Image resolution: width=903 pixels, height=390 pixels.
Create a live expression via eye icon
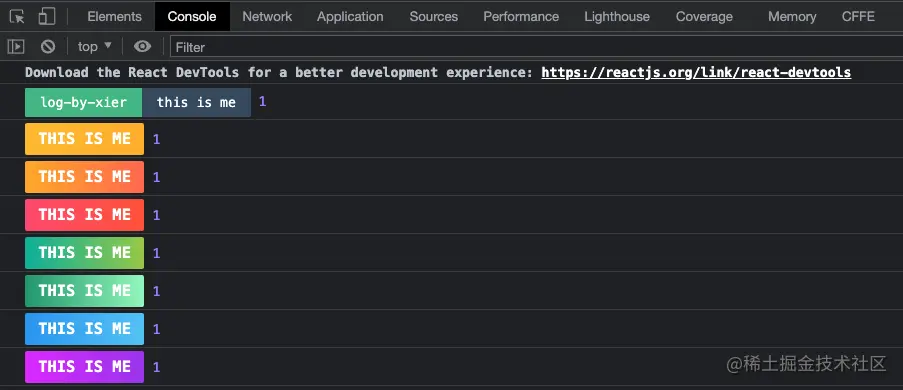click(142, 47)
